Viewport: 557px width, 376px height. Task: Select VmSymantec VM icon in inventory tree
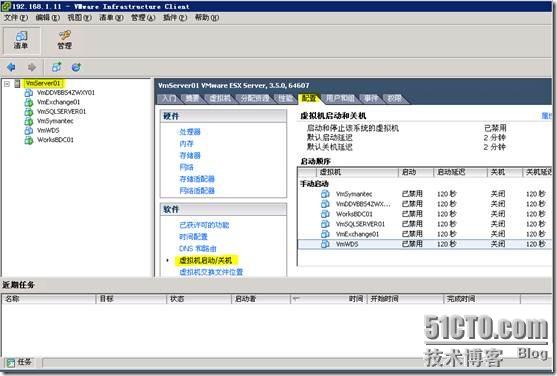[x=28, y=121]
